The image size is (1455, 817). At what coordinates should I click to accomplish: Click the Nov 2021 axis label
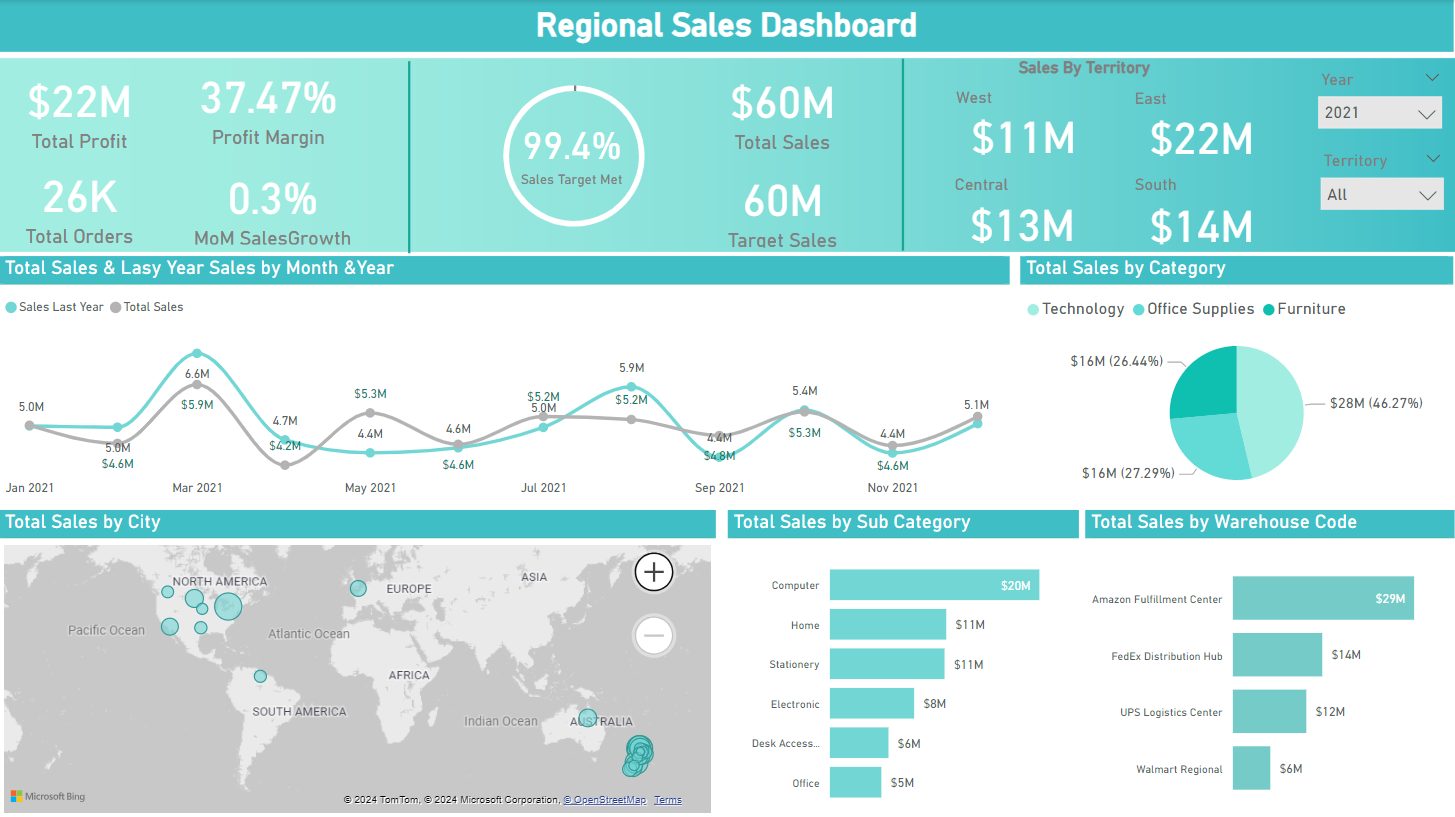point(892,488)
